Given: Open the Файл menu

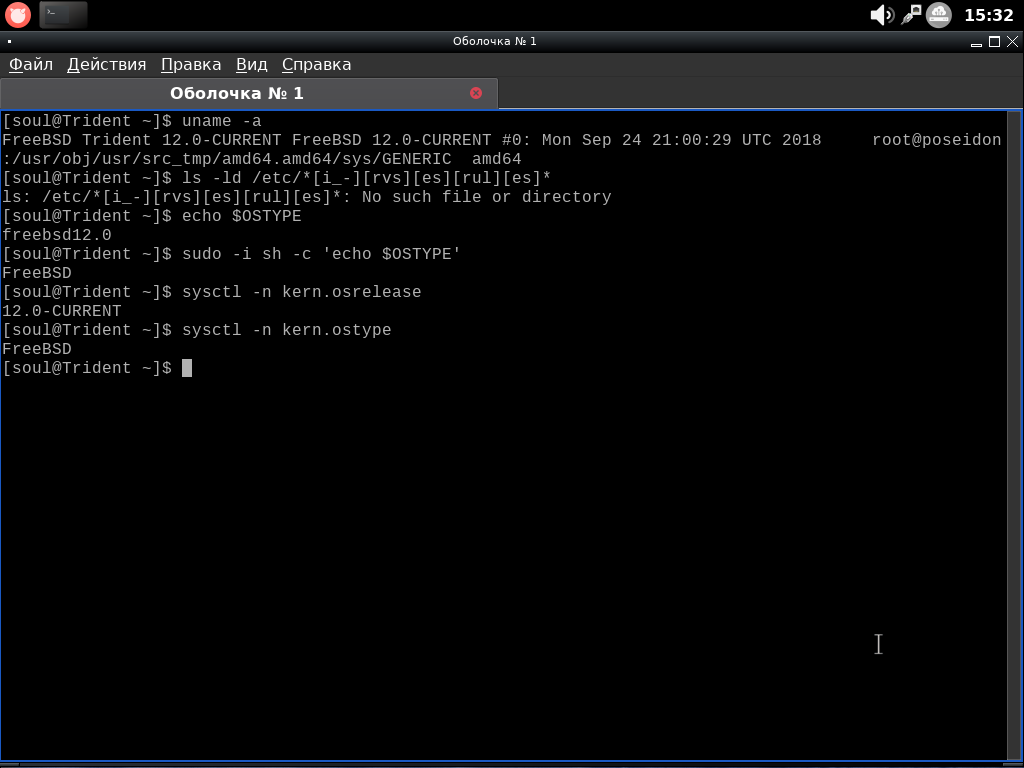Looking at the screenshot, I should (x=31, y=65).
